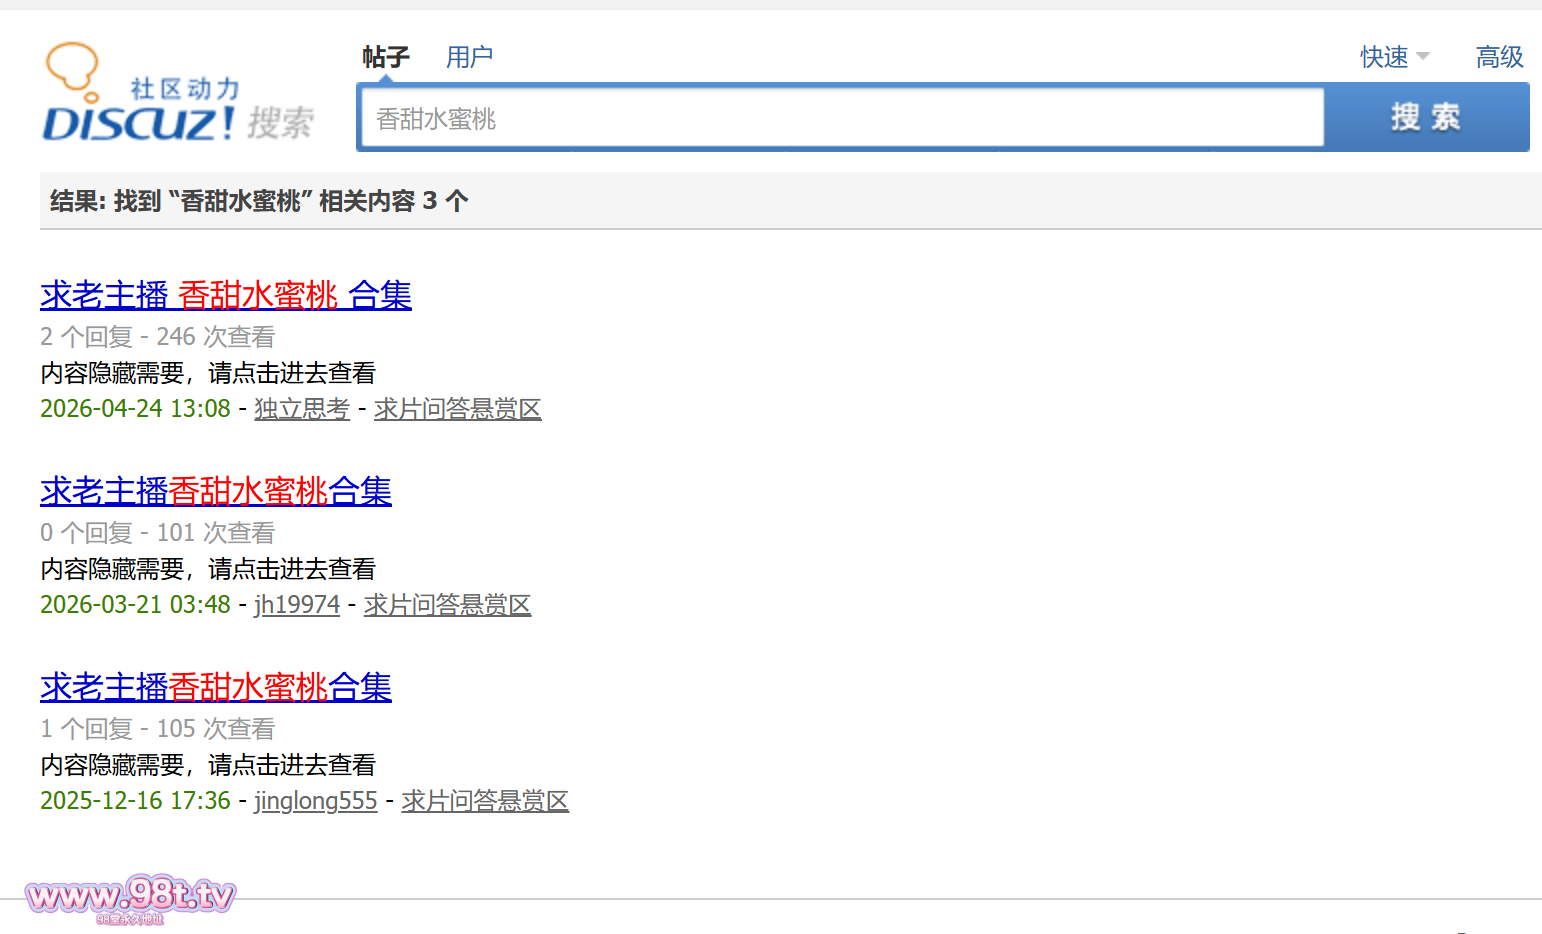Visit user jinglong555's profile
Image resolution: width=1542 pixels, height=934 pixels.
point(316,801)
